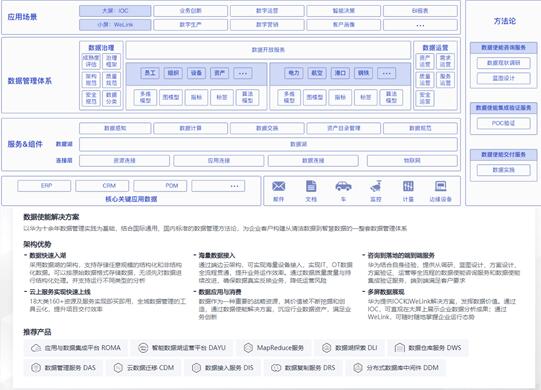
Task: Click the 设备 tag
Action: click(x=196, y=73)
